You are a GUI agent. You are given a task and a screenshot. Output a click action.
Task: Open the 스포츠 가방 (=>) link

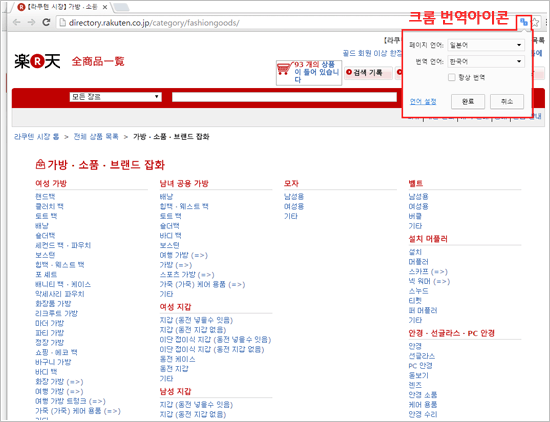[187, 275]
